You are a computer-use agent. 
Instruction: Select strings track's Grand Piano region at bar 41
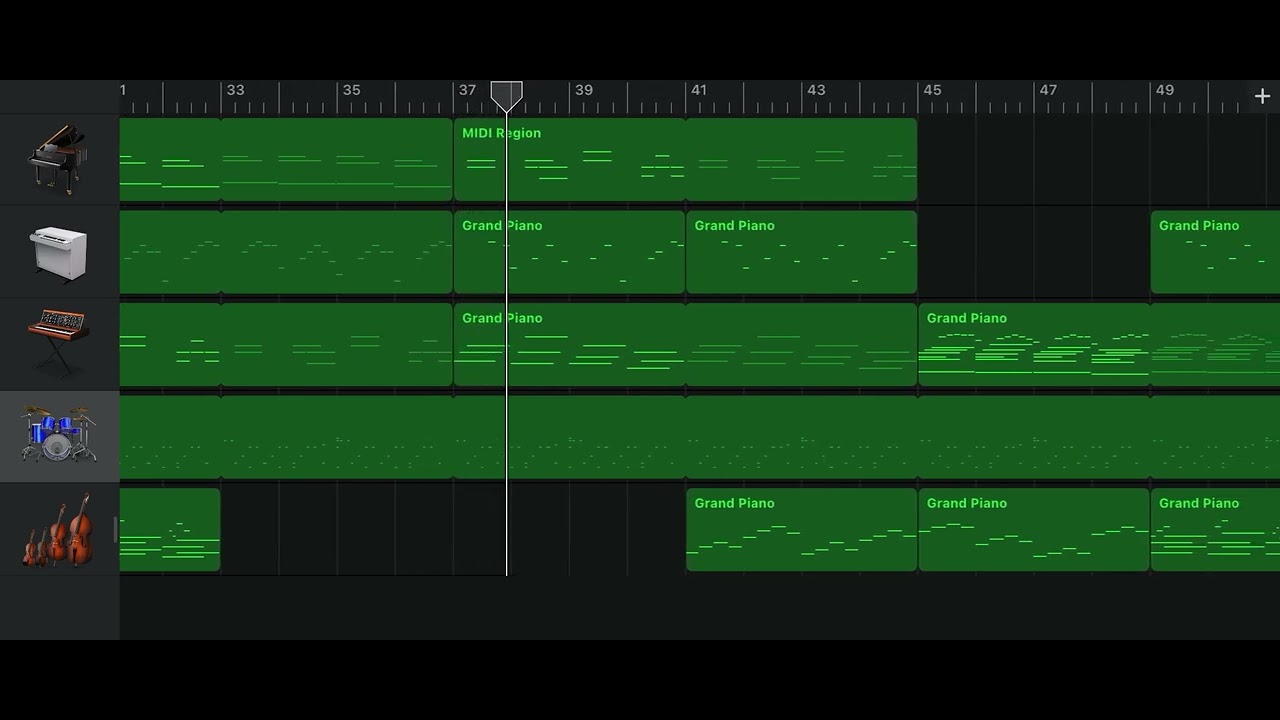(x=801, y=530)
